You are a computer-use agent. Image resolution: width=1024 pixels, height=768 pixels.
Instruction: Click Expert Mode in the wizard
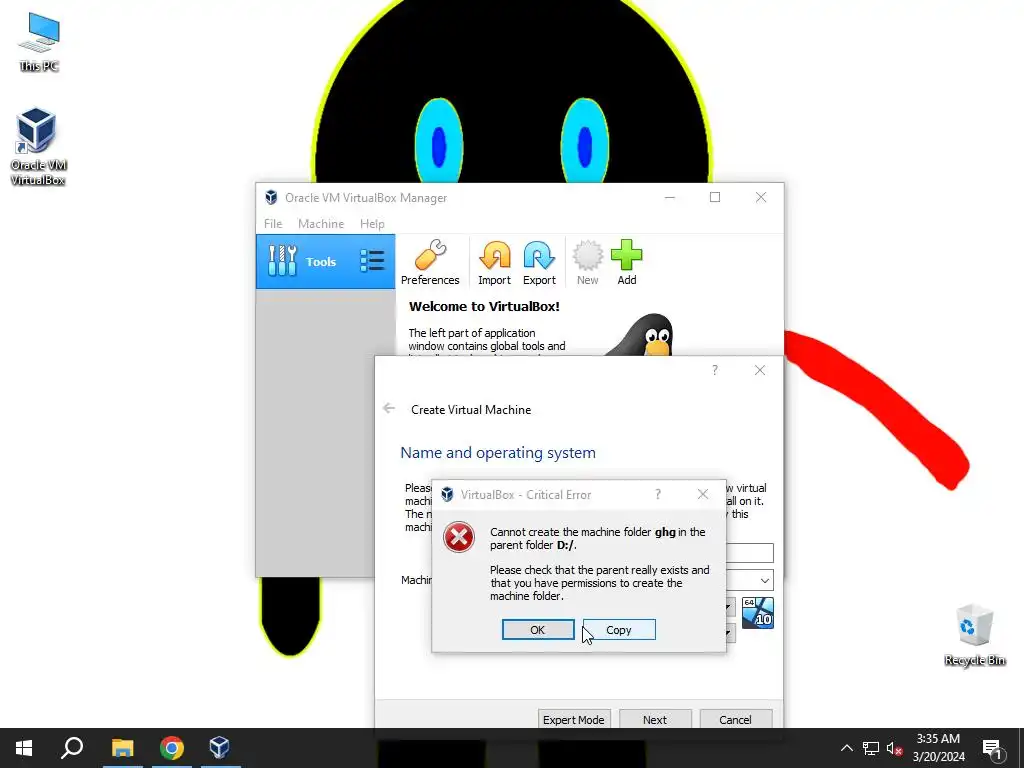point(573,719)
